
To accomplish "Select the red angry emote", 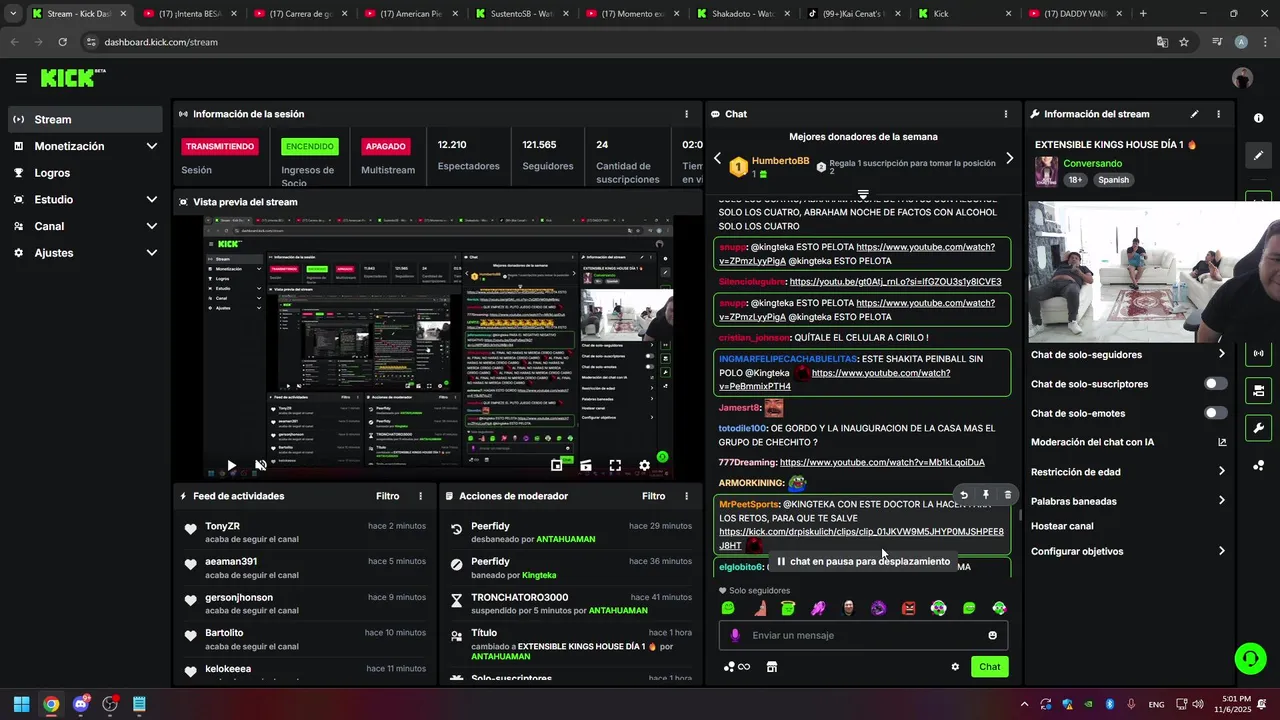I will (x=909, y=608).
